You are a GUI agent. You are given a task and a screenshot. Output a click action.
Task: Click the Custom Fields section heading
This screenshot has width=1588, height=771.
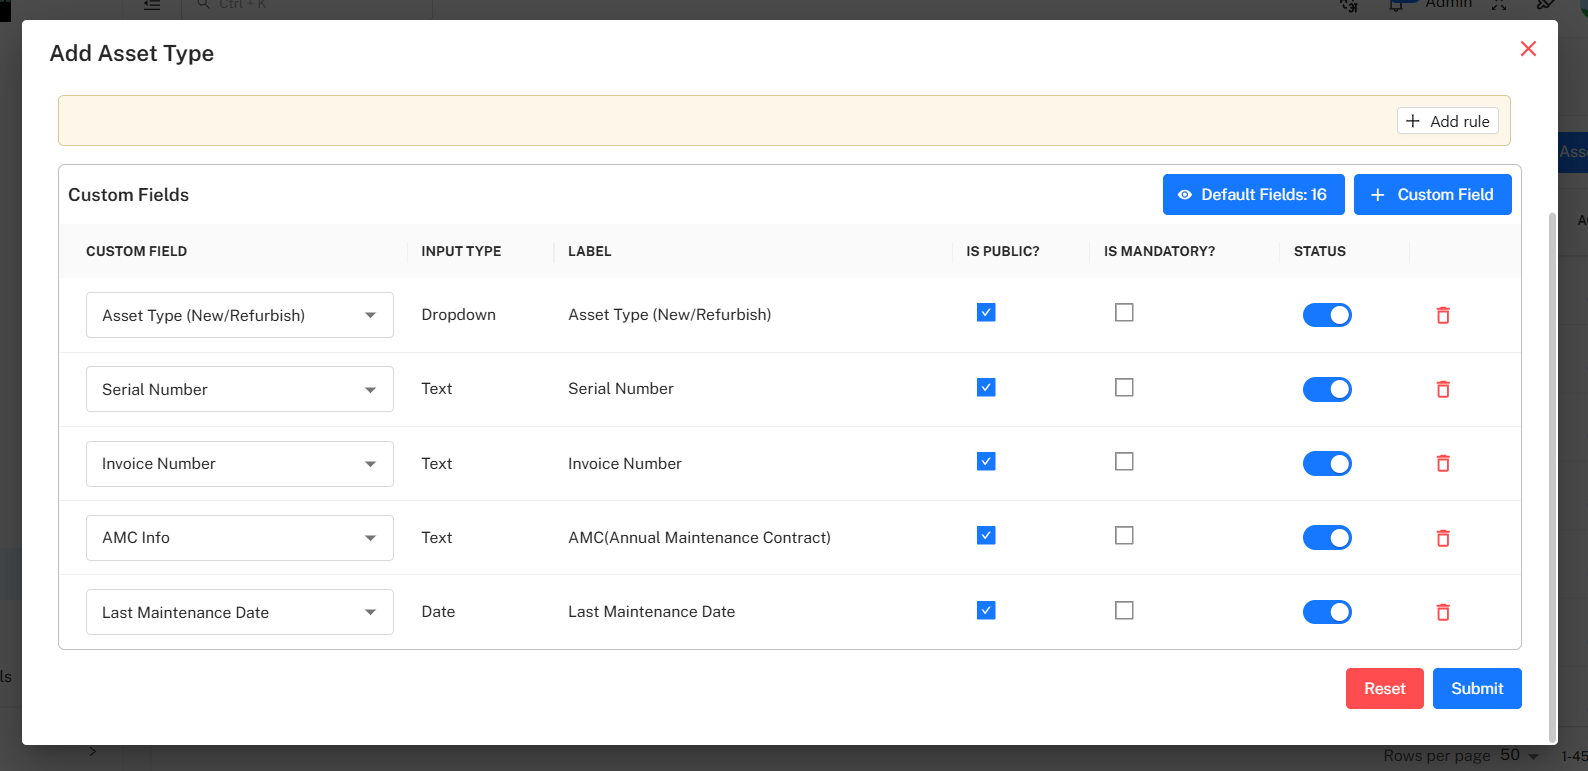[x=128, y=195]
